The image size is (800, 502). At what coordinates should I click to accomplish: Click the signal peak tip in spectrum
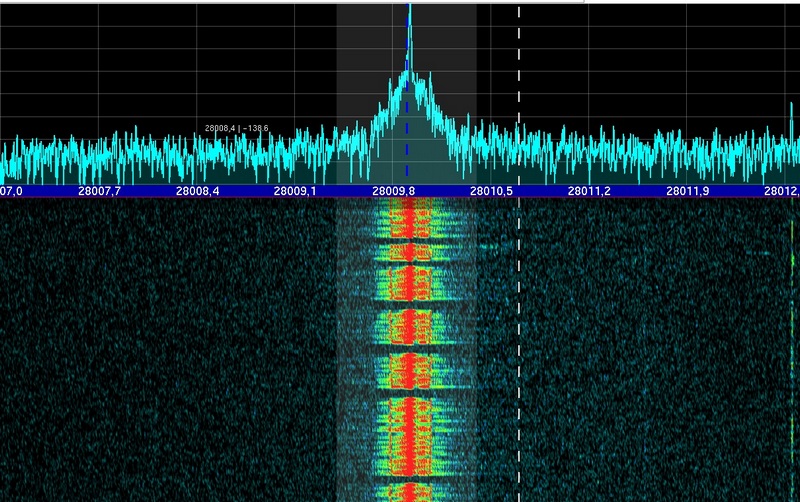click(x=408, y=8)
